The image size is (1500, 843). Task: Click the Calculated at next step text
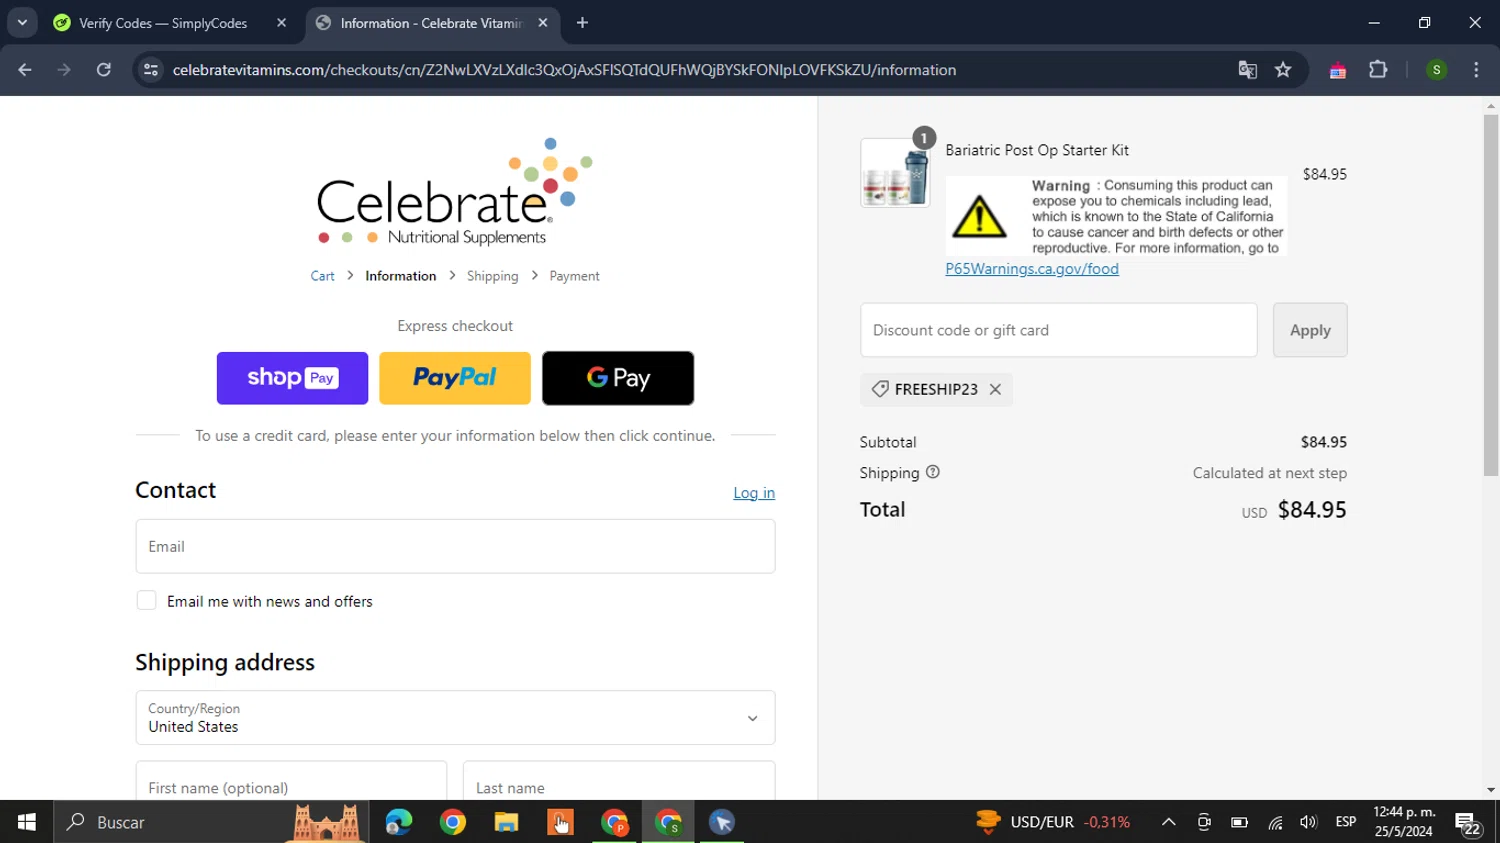(x=1270, y=473)
